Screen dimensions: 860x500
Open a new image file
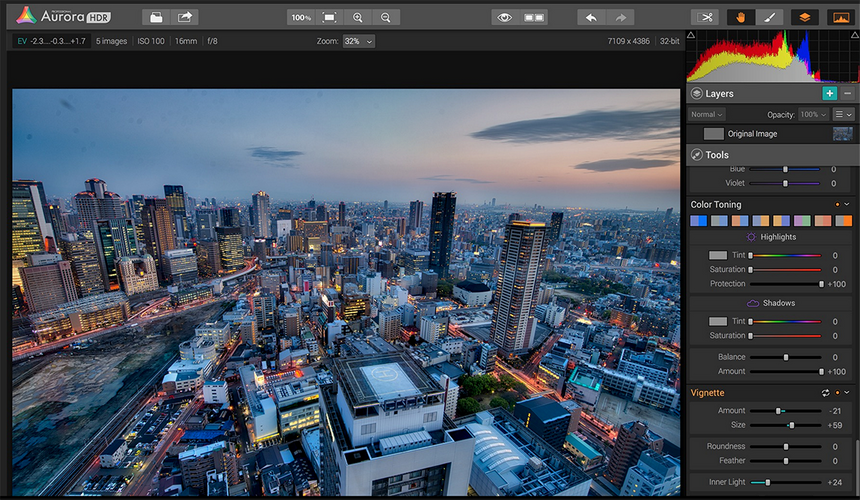coord(156,18)
